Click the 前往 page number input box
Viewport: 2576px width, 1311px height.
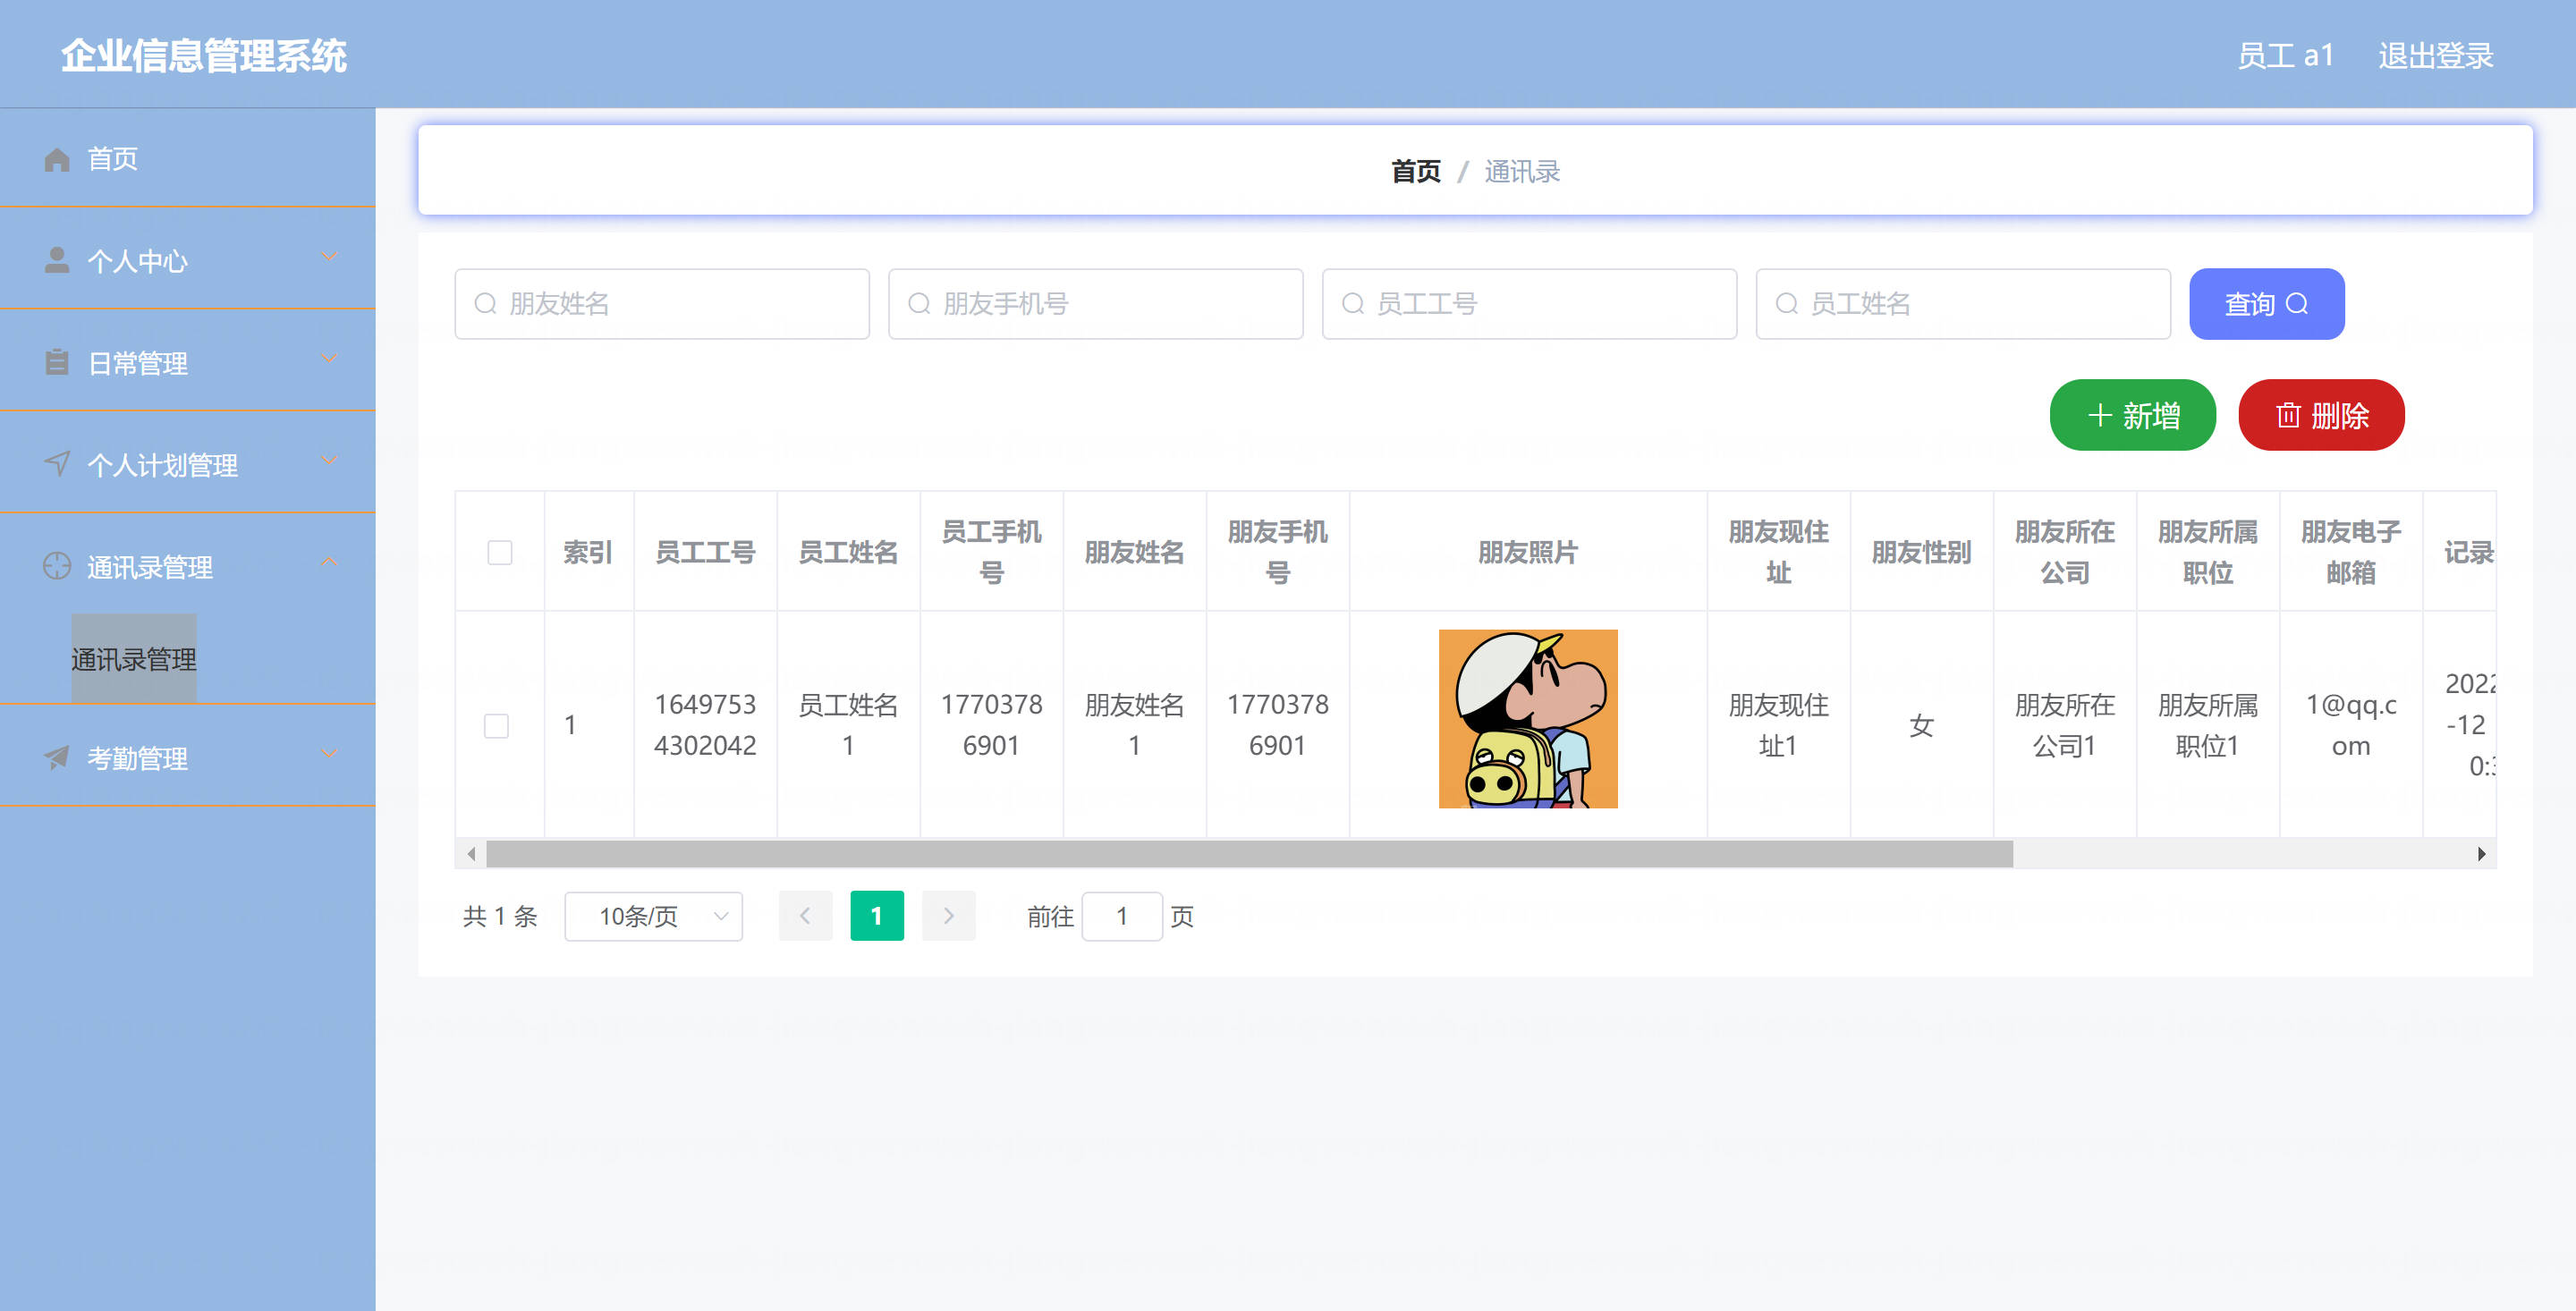pos(1122,916)
